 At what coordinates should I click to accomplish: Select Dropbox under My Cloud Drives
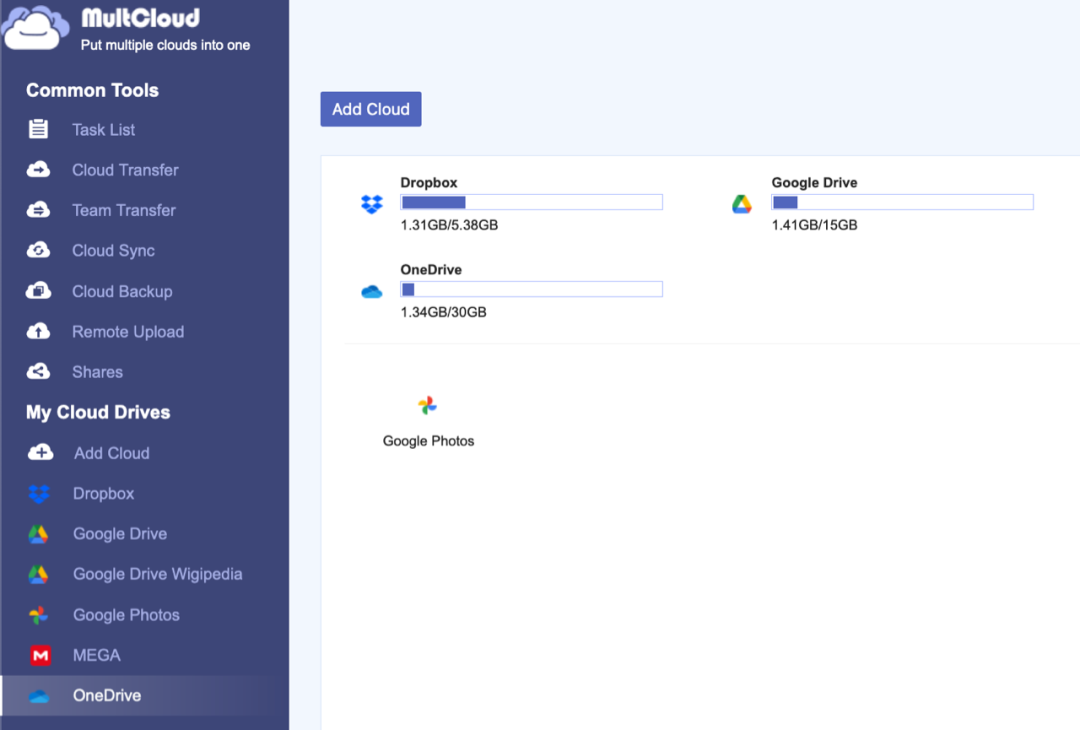point(104,493)
